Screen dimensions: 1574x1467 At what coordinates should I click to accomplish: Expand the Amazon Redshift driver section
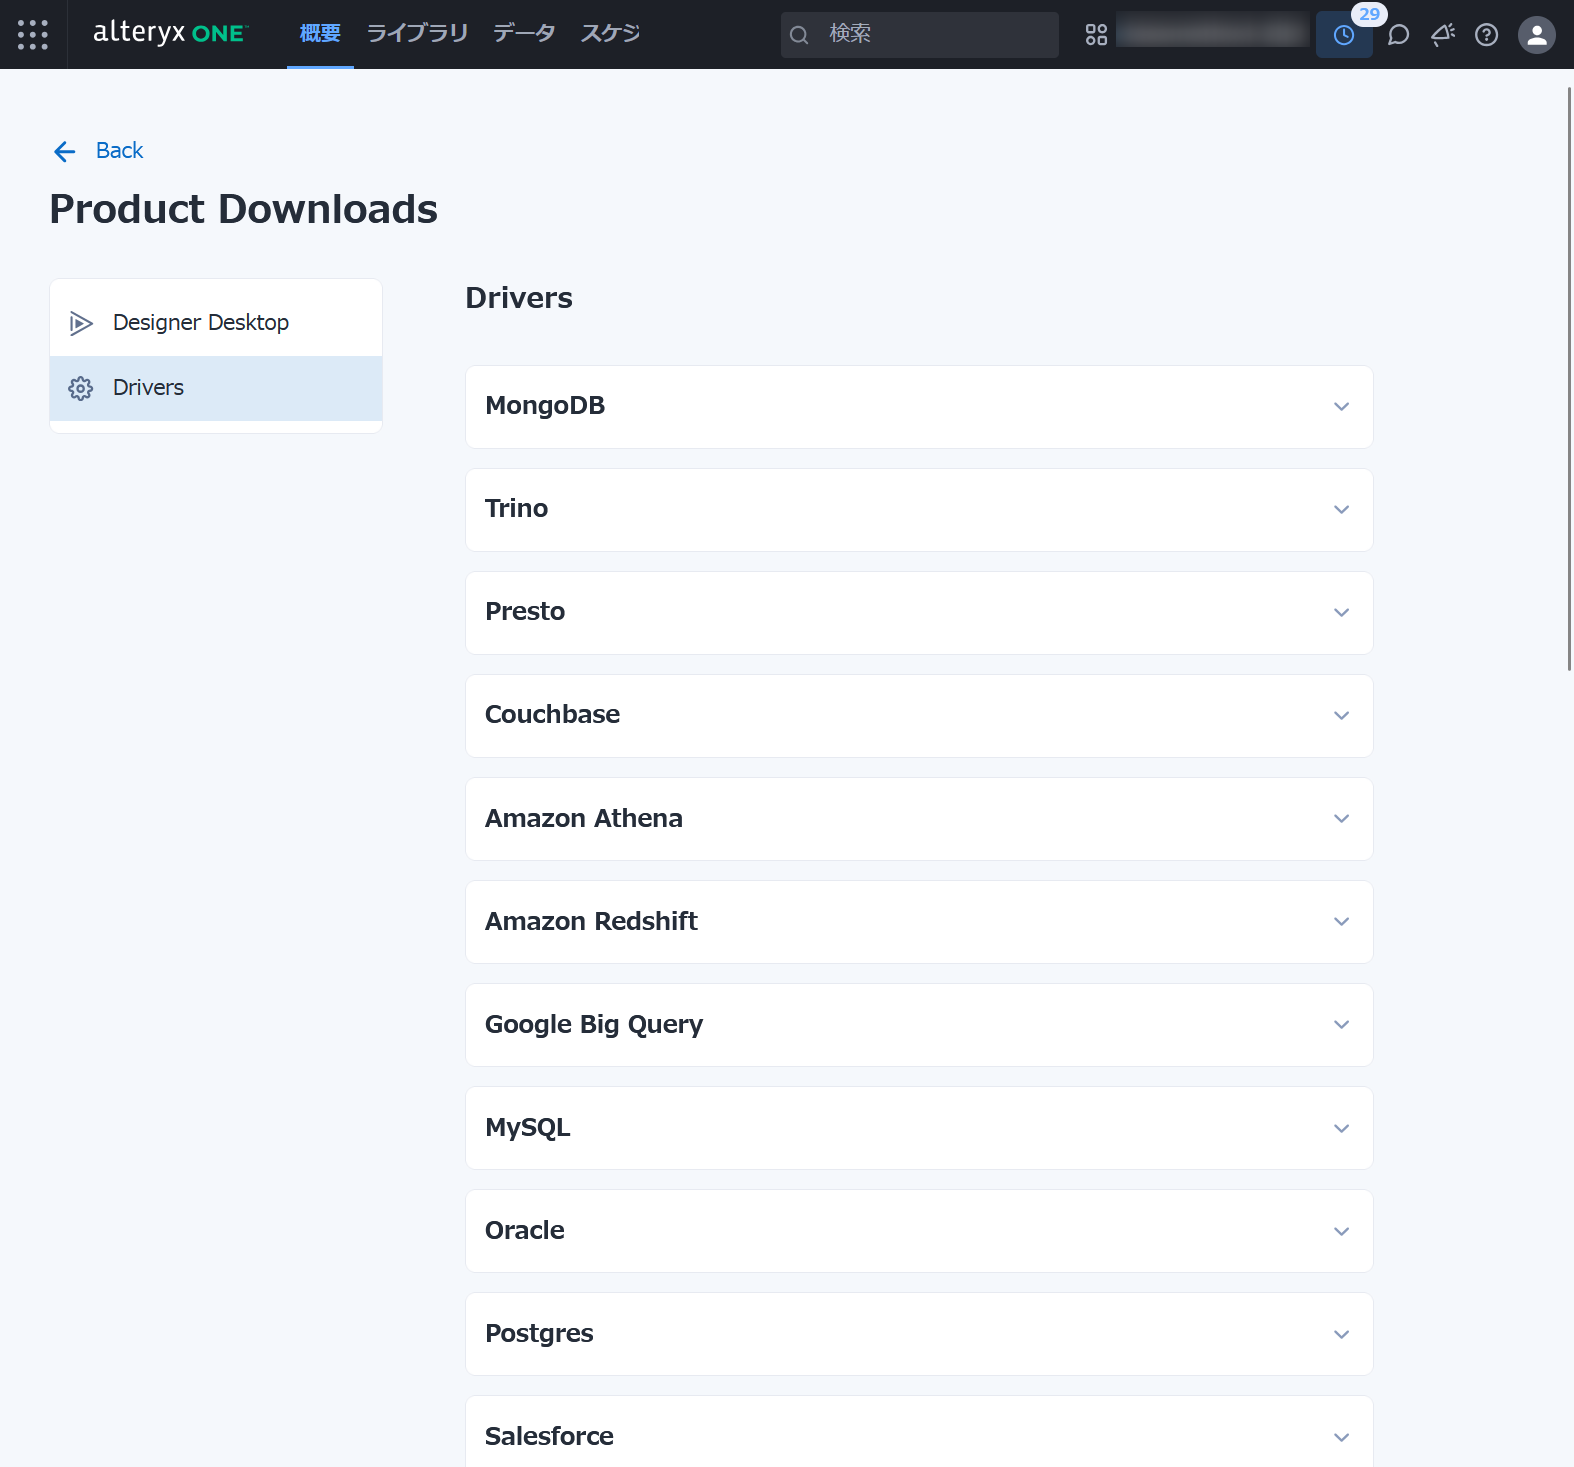point(919,922)
